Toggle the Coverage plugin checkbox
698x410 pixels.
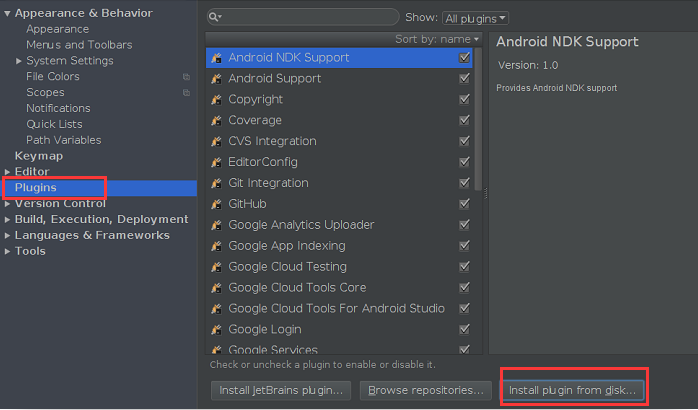tap(464, 120)
